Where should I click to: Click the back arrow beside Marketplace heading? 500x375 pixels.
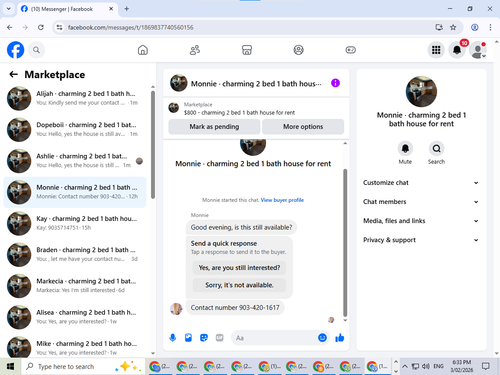pos(13,74)
